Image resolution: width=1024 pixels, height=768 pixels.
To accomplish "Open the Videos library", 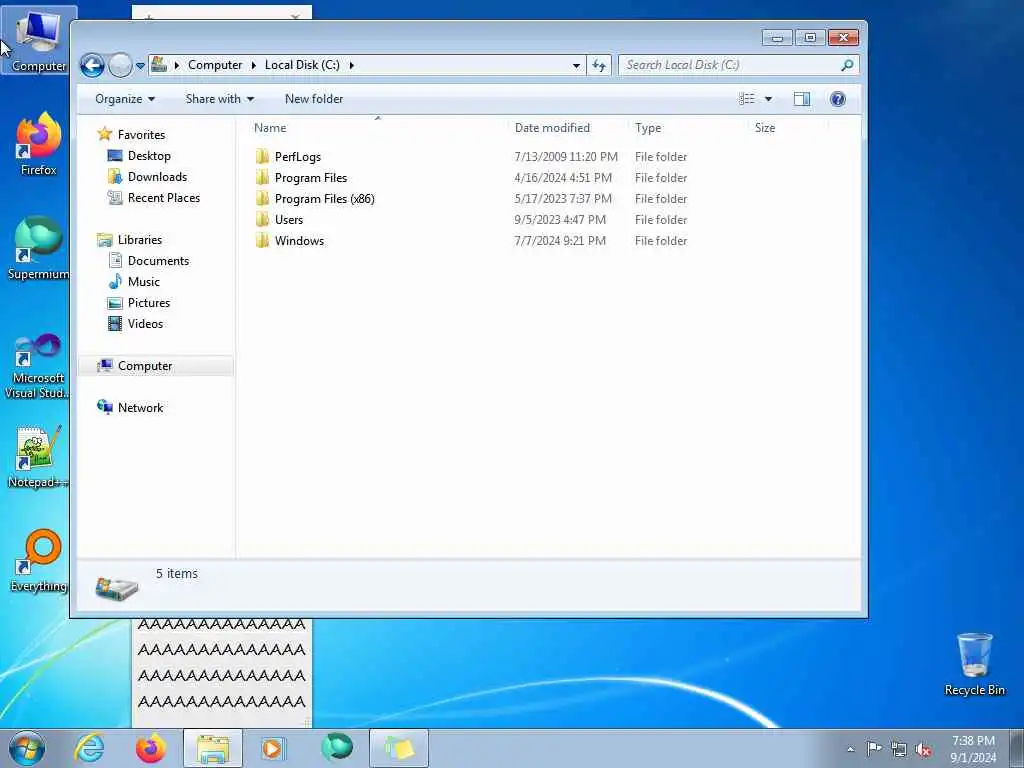I will coord(145,323).
